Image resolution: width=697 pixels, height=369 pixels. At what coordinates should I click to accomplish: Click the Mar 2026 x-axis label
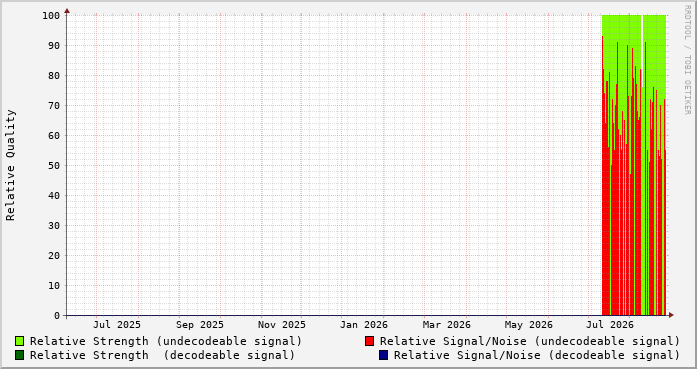click(x=446, y=325)
